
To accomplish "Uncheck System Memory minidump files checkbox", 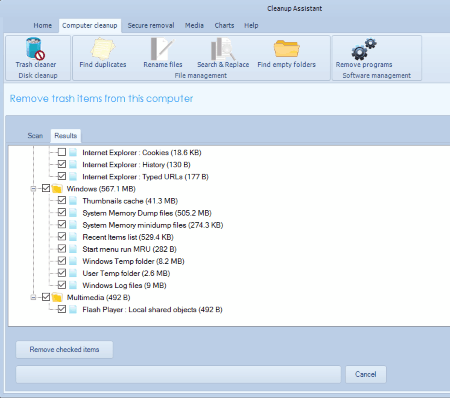I will coord(62,224).
